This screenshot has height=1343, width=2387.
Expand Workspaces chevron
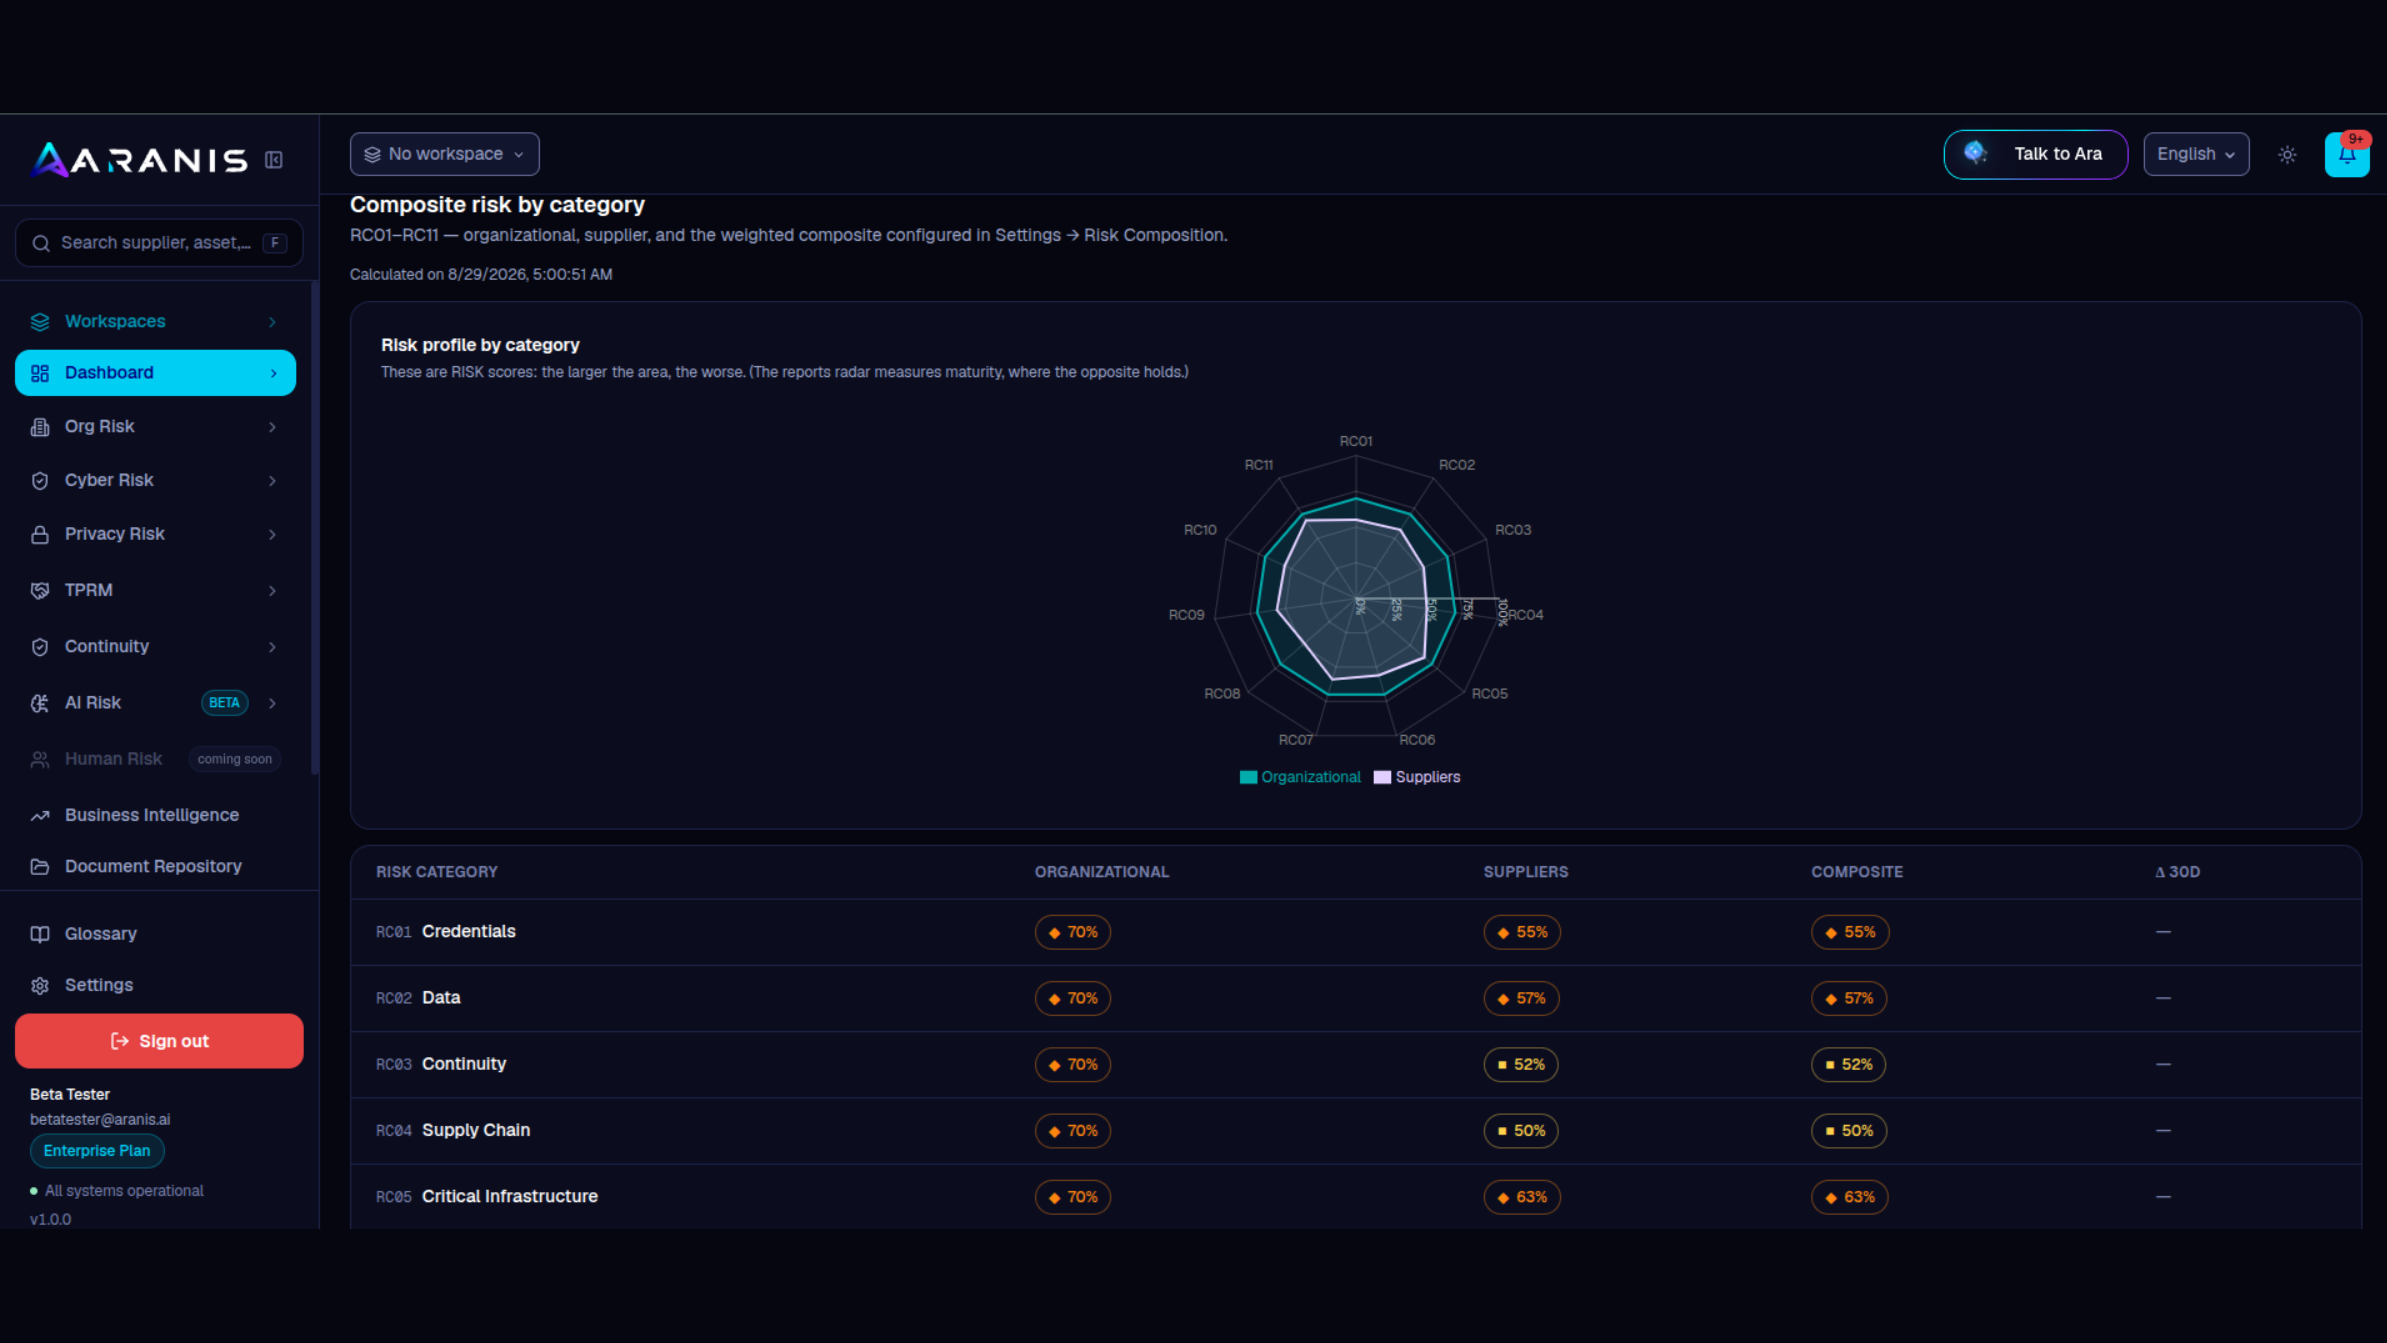[272, 322]
